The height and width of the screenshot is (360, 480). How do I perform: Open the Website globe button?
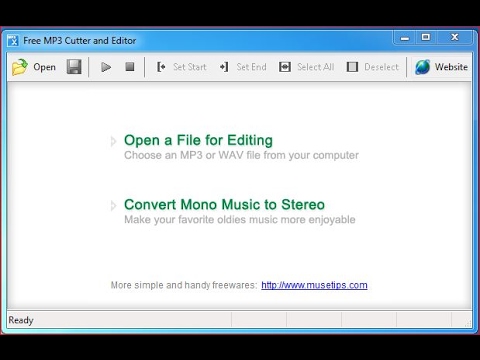pyautogui.click(x=441, y=67)
